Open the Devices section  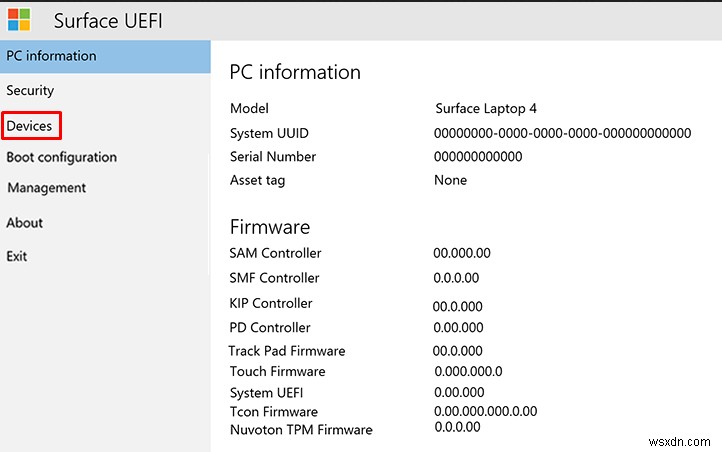click(29, 126)
